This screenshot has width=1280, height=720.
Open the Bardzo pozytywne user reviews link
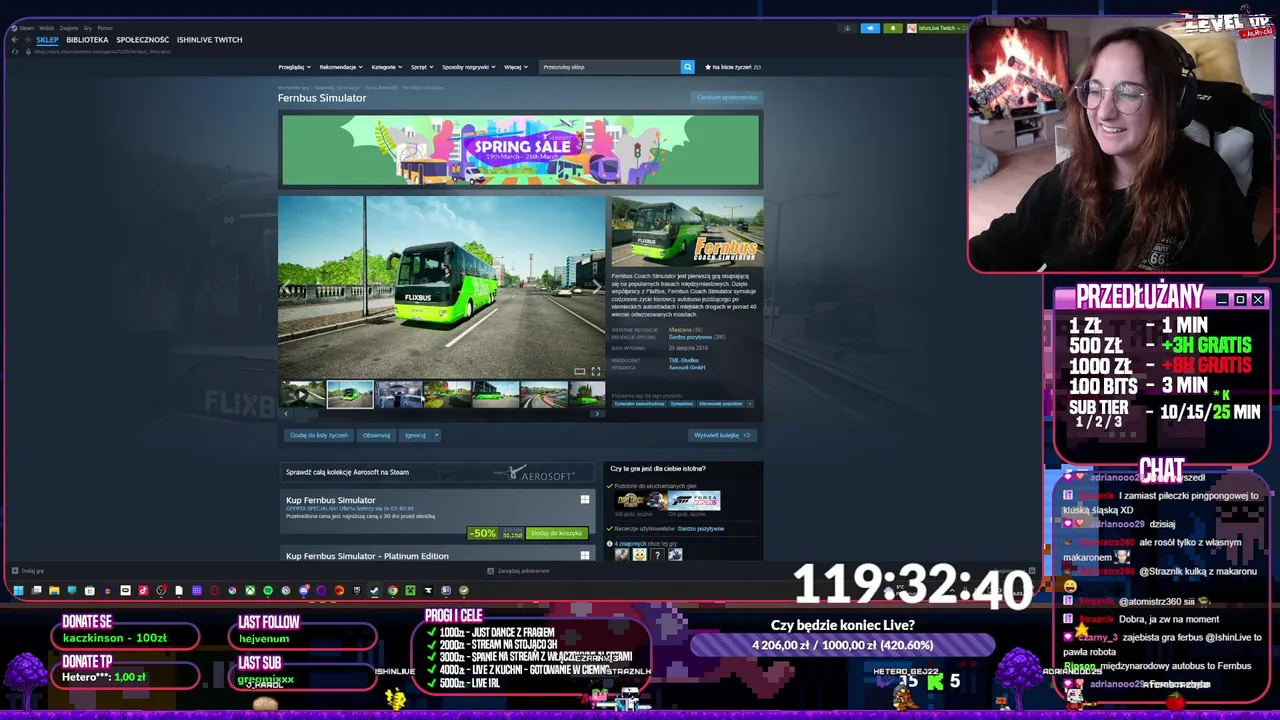(x=701, y=529)
